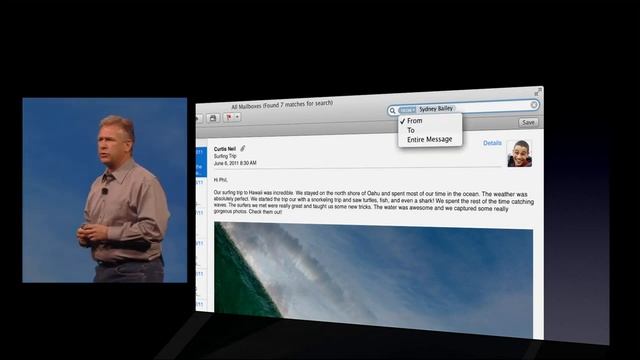This screenshot has width=640, height=360.
Task: Click the attached ocean wave photo
Action: 373,280
